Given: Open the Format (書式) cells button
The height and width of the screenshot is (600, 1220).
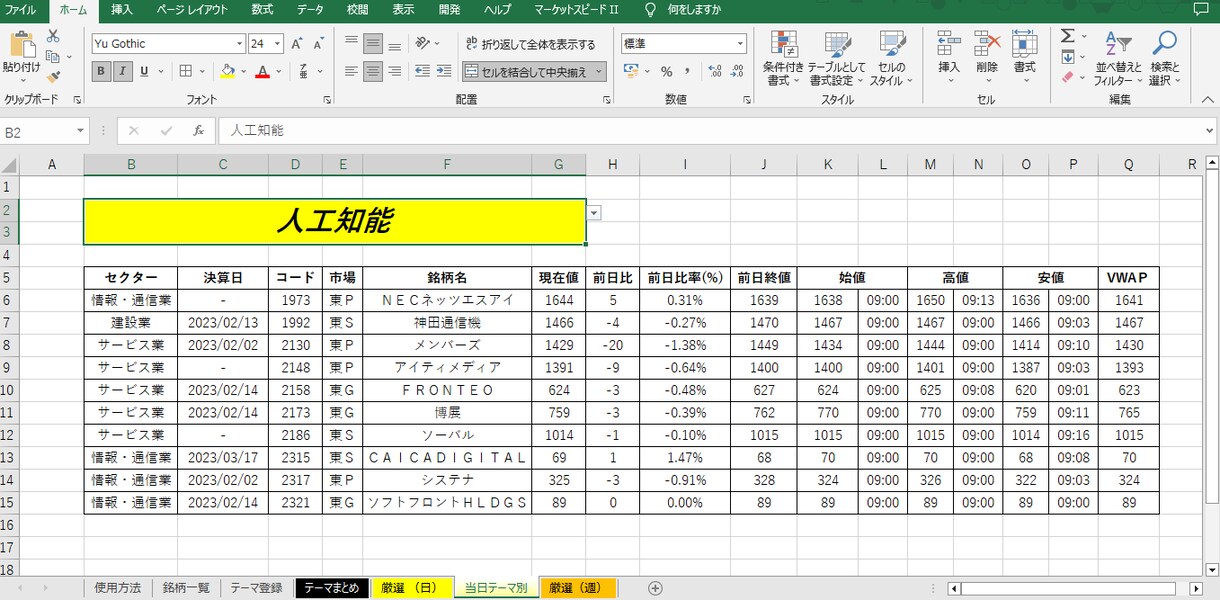Looking at the screenshot, I should click(1025, 57).
